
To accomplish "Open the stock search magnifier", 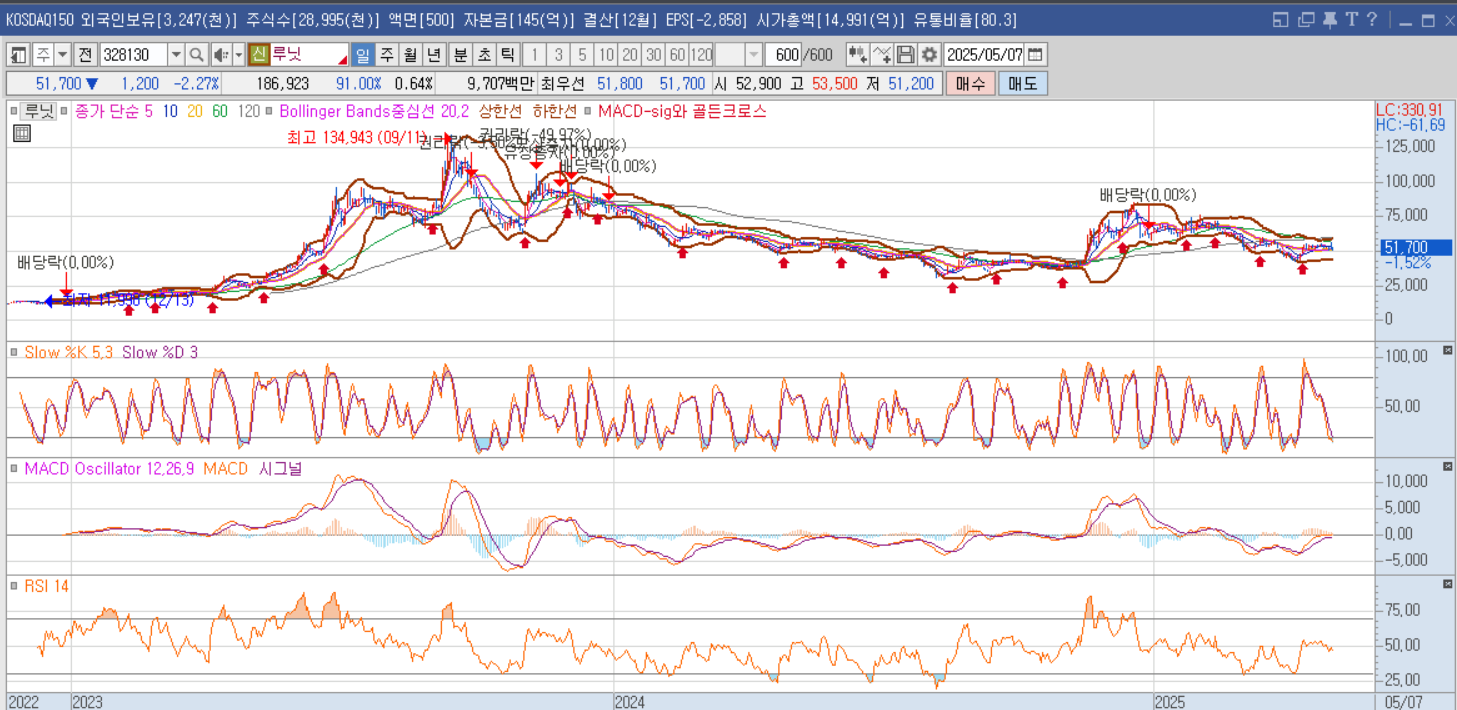I will [x=196, y=55].
